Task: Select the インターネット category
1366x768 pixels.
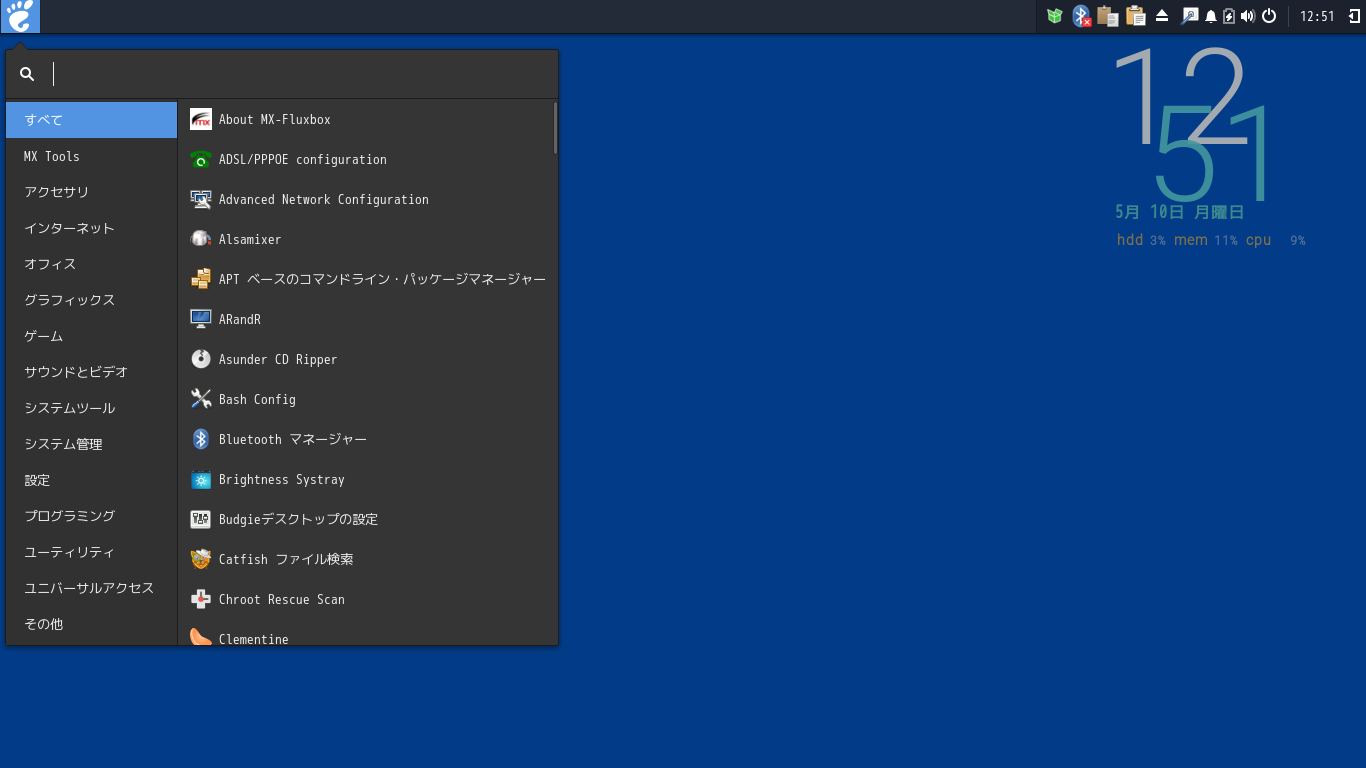Action: tap(92, 228)
